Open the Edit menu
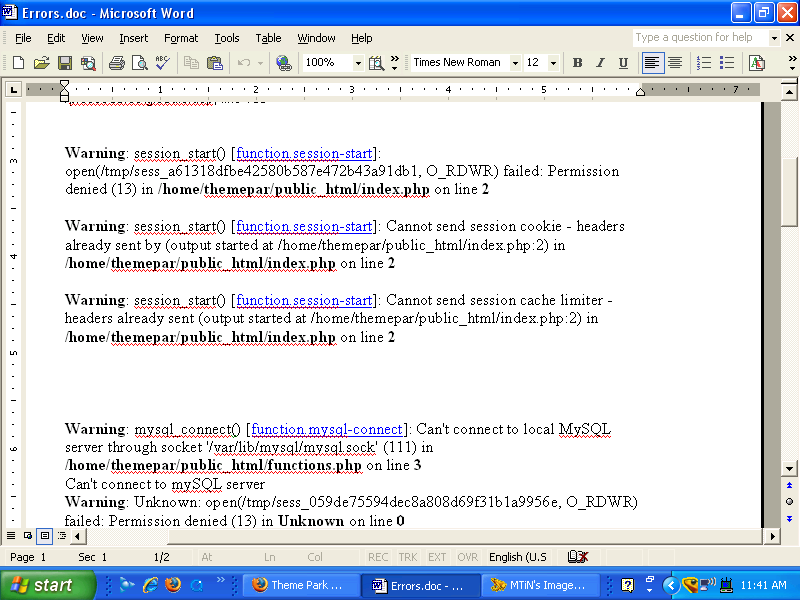Viewport: 800px width, 600px height. pos(56,38)
